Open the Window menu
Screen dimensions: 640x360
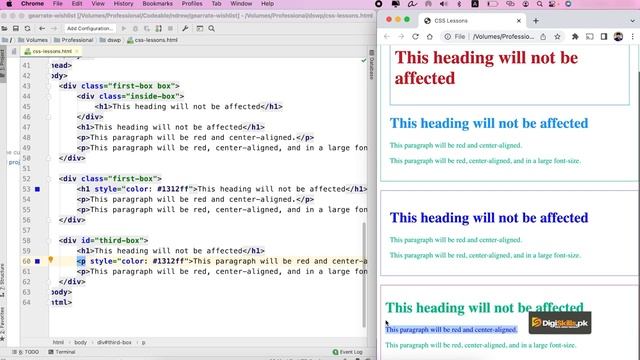pos(241,4)
